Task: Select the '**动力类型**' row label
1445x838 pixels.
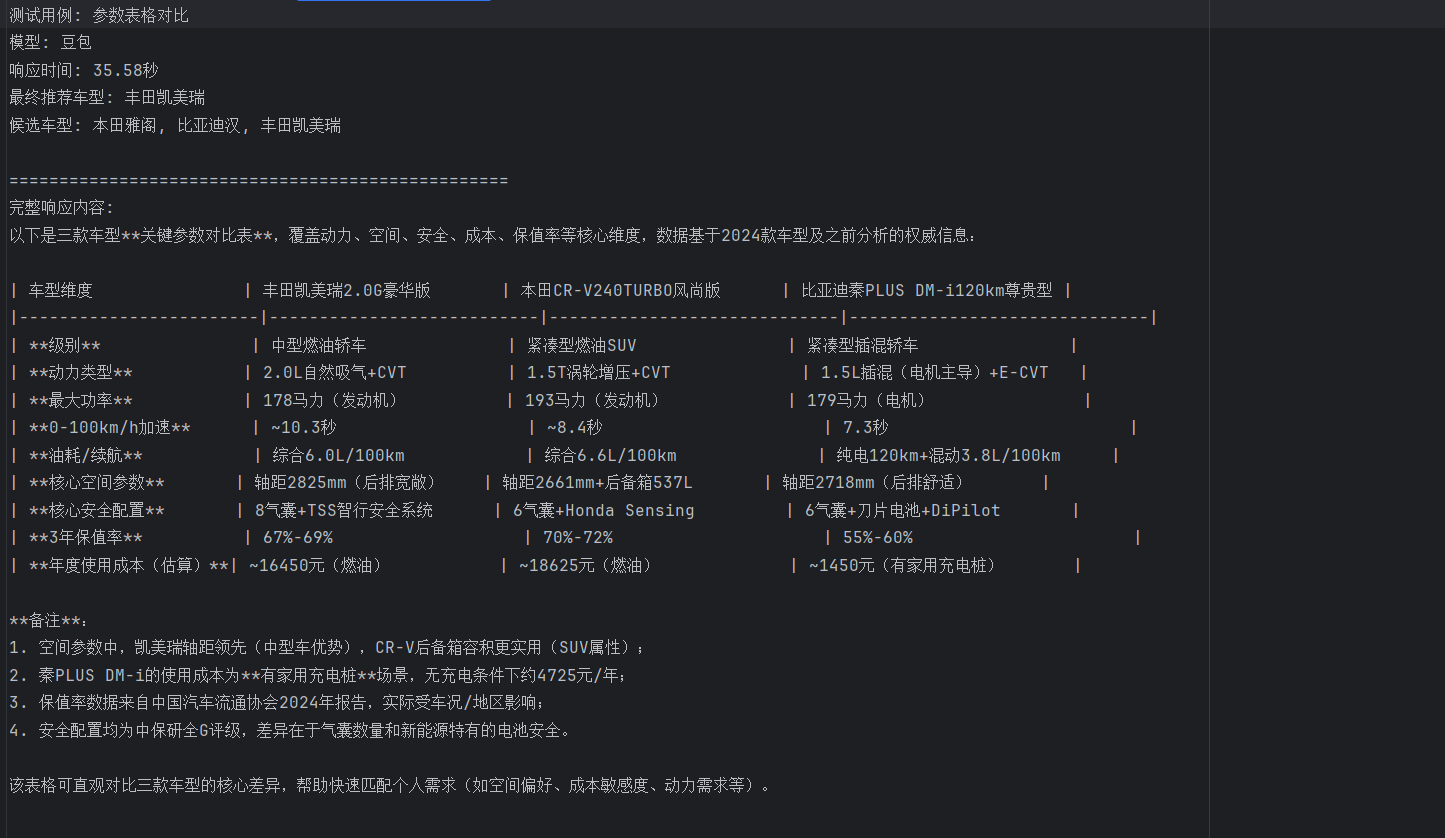Action: pyautogui.click(x=81, y=372)
